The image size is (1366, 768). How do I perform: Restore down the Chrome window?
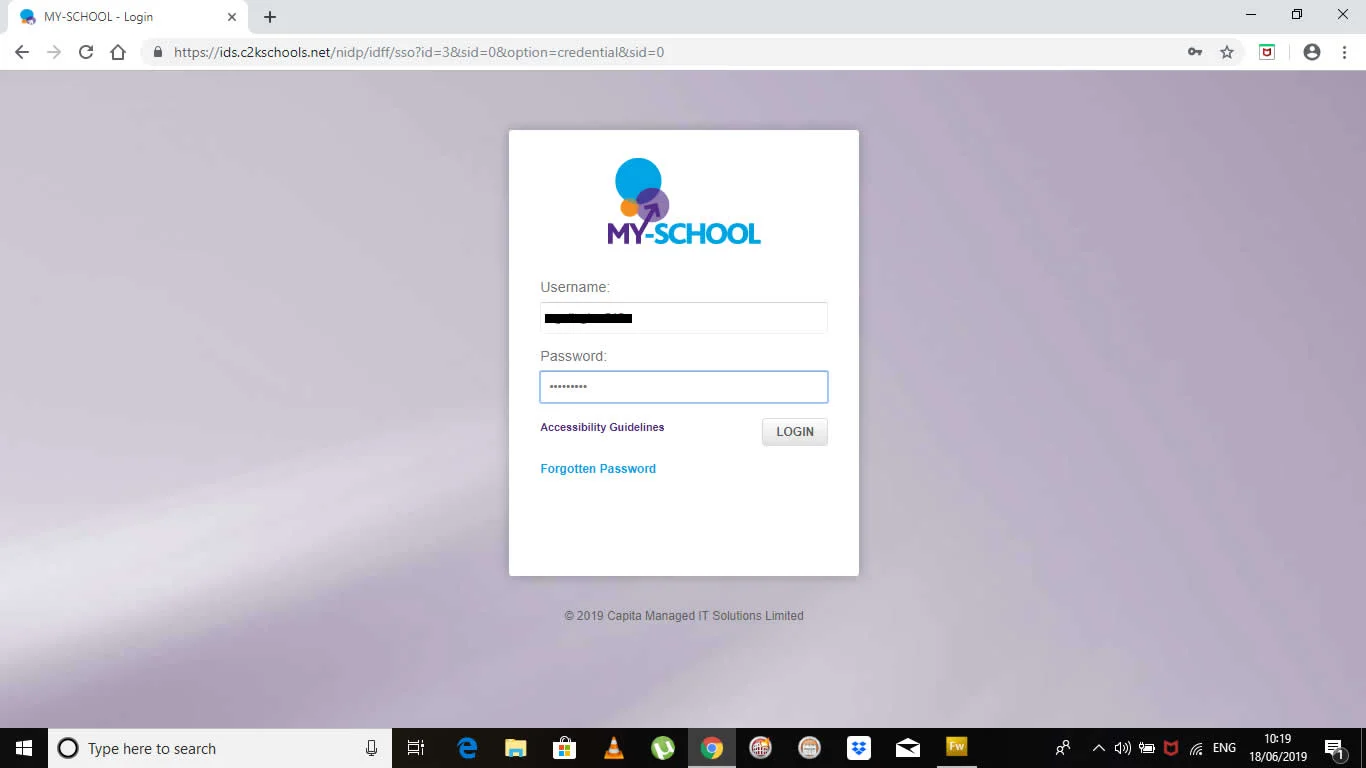click(x=1297, y=15)
